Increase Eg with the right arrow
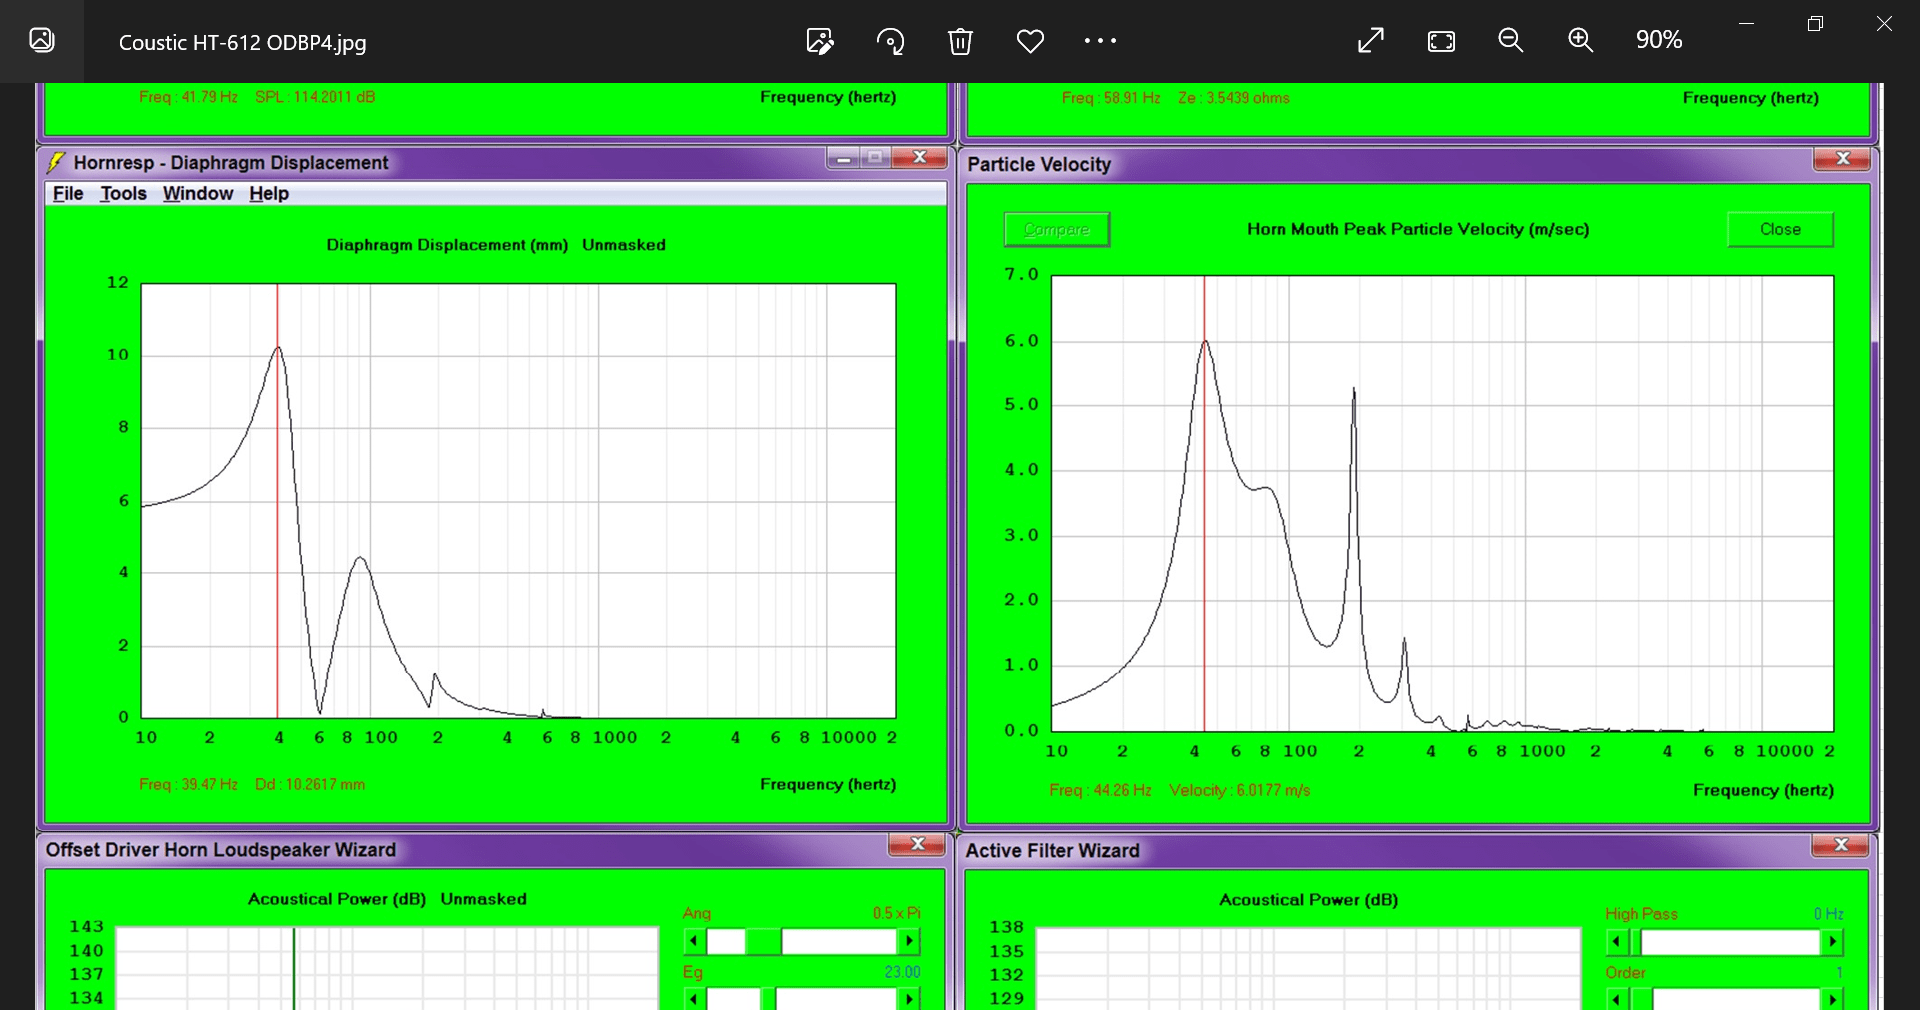This screenshot has width=1920, height=1010. point(909,998)
